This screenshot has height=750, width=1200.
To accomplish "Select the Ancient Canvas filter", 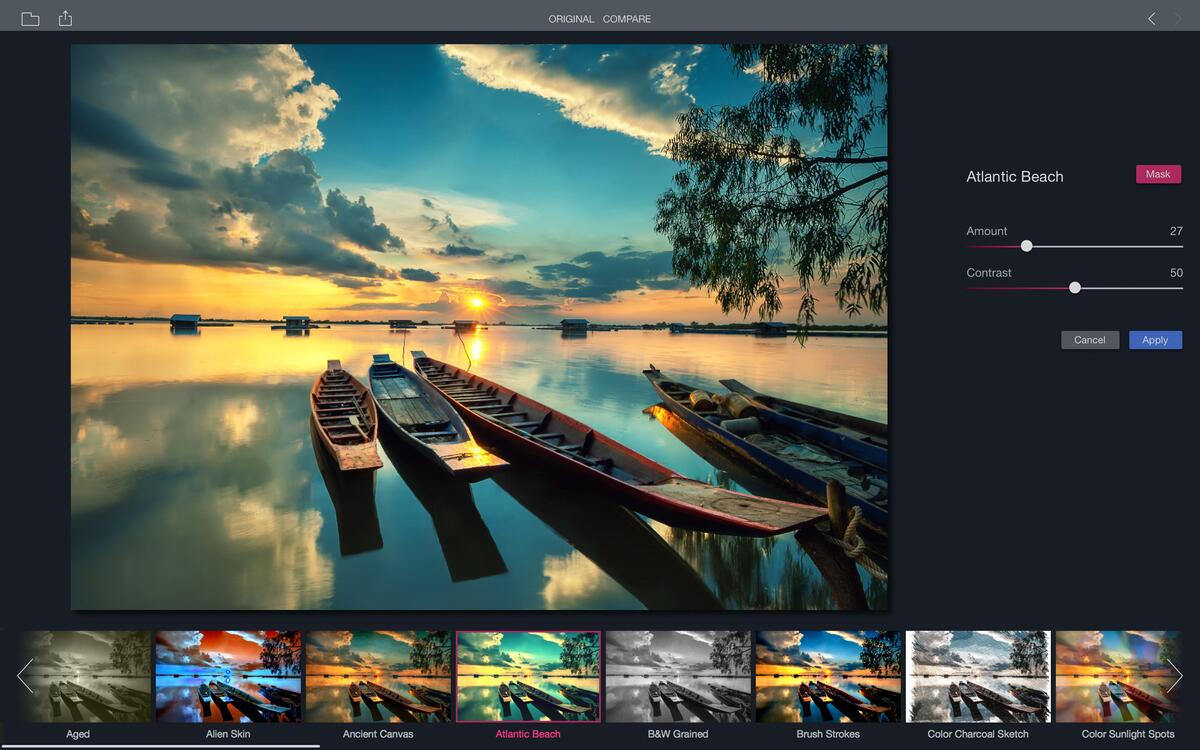I will (378, 676).
